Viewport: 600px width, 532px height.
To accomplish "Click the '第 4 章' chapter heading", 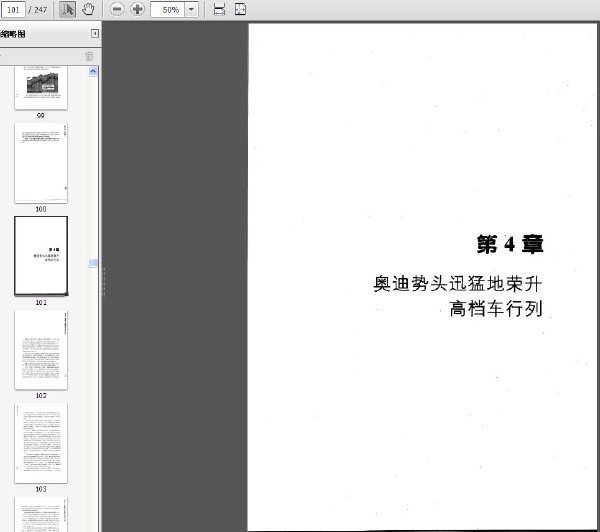I will (510, 244).
